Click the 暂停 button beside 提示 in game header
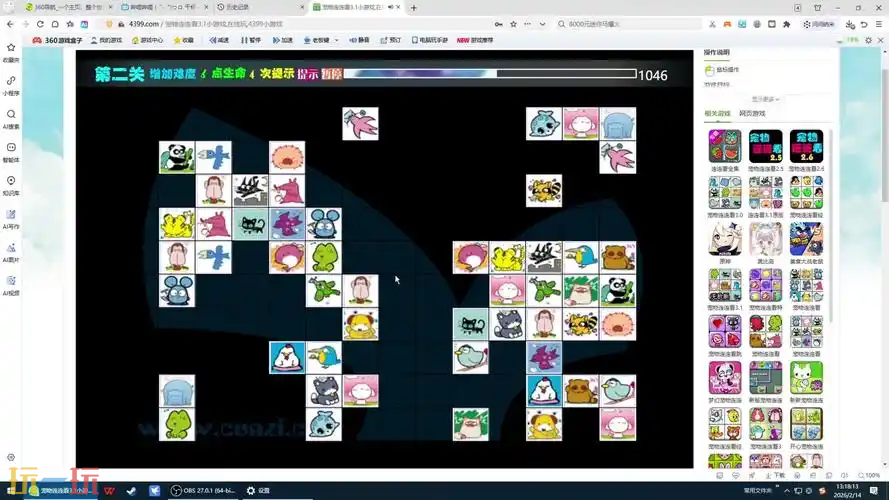This screenshot has width=889, height=500. pos(332,74)
